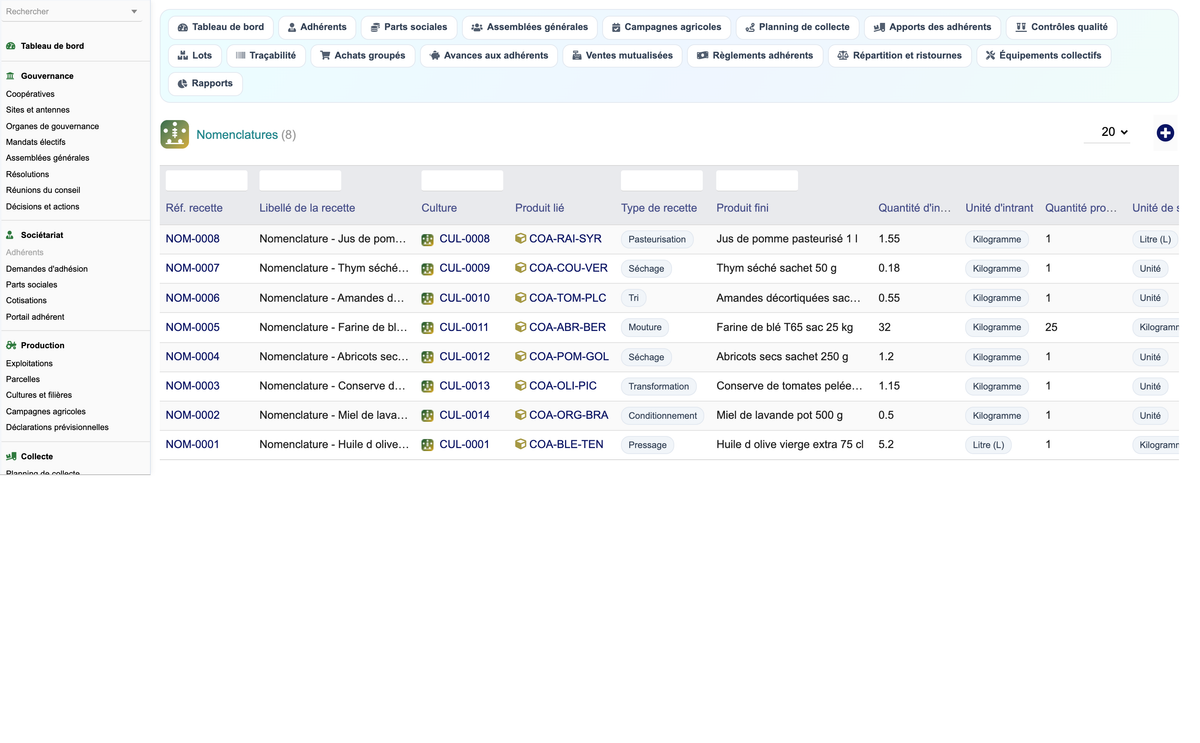Open Coopératives in the sidebar
Screen dimensions: 1200x743
pos(30,94)
